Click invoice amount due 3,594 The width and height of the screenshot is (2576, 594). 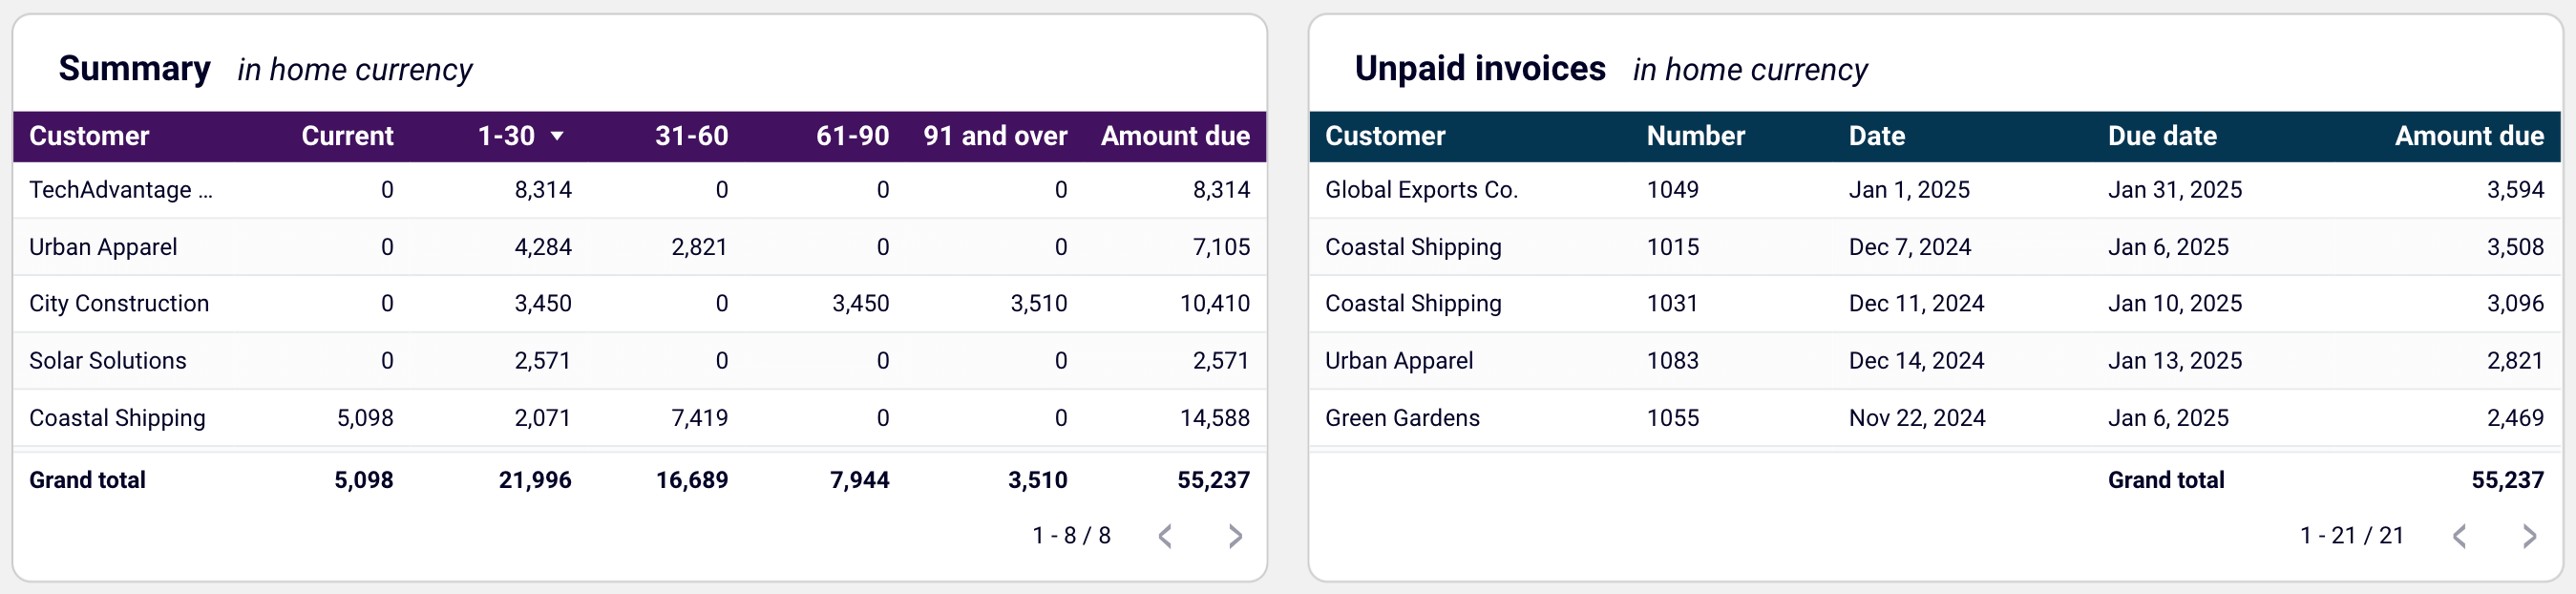(2515, 190)
